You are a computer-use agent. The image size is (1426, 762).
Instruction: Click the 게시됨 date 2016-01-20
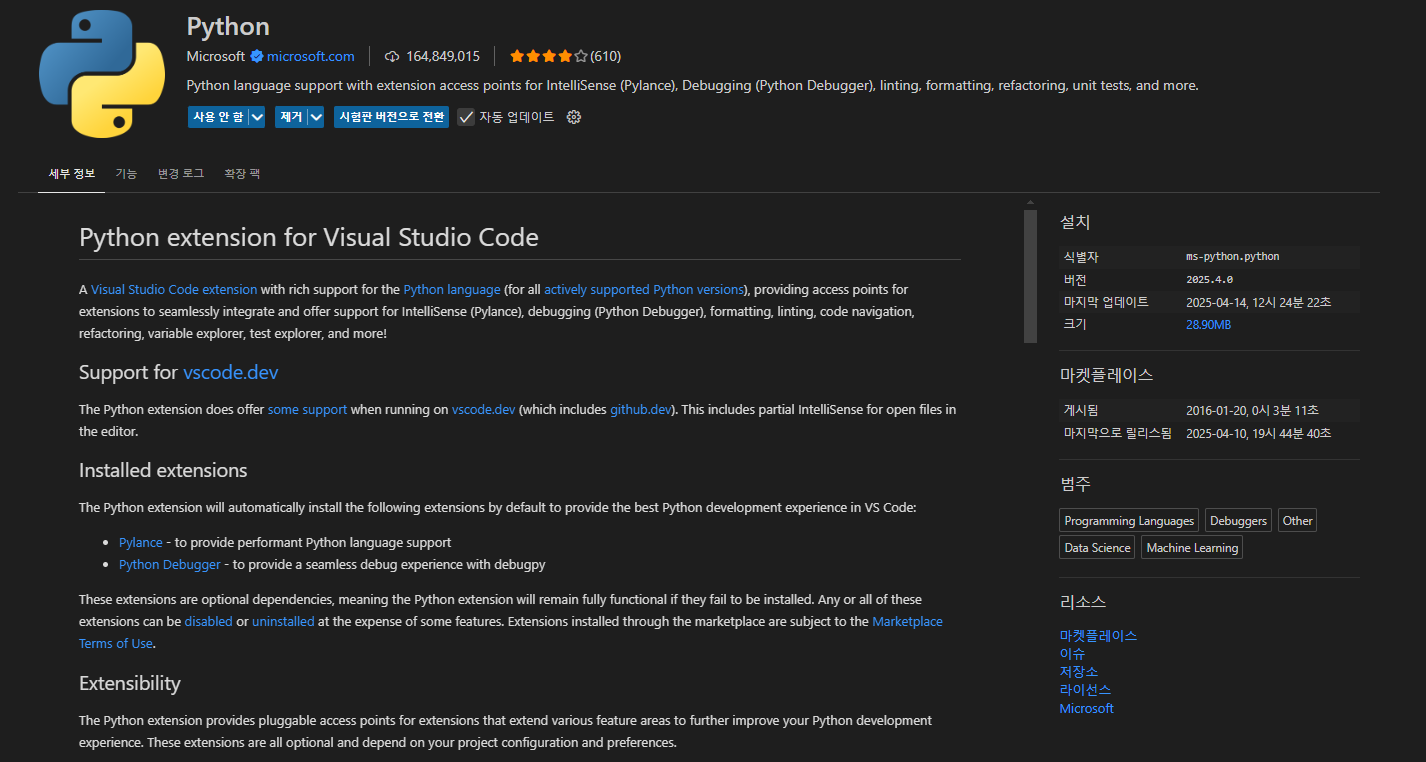click(1252, 410)
